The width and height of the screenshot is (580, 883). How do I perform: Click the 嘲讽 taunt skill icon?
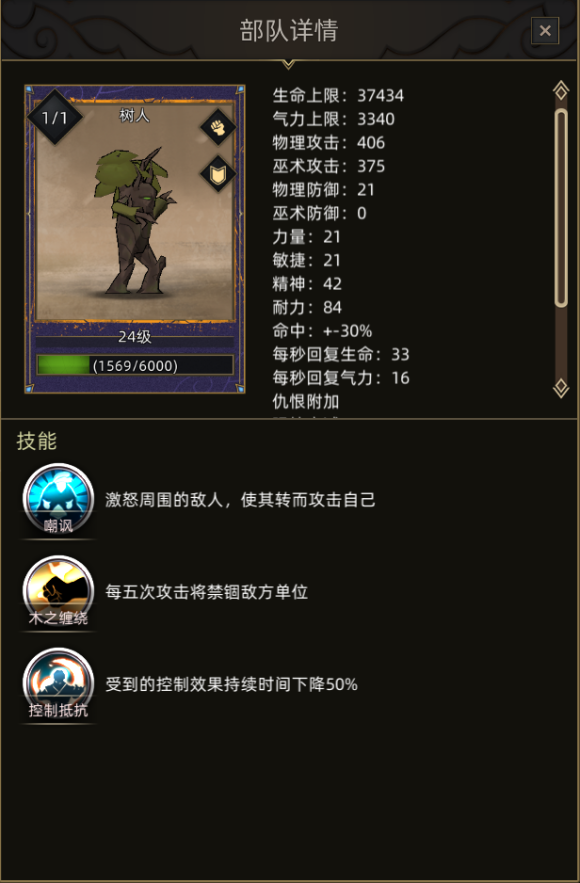coord(58,499)
